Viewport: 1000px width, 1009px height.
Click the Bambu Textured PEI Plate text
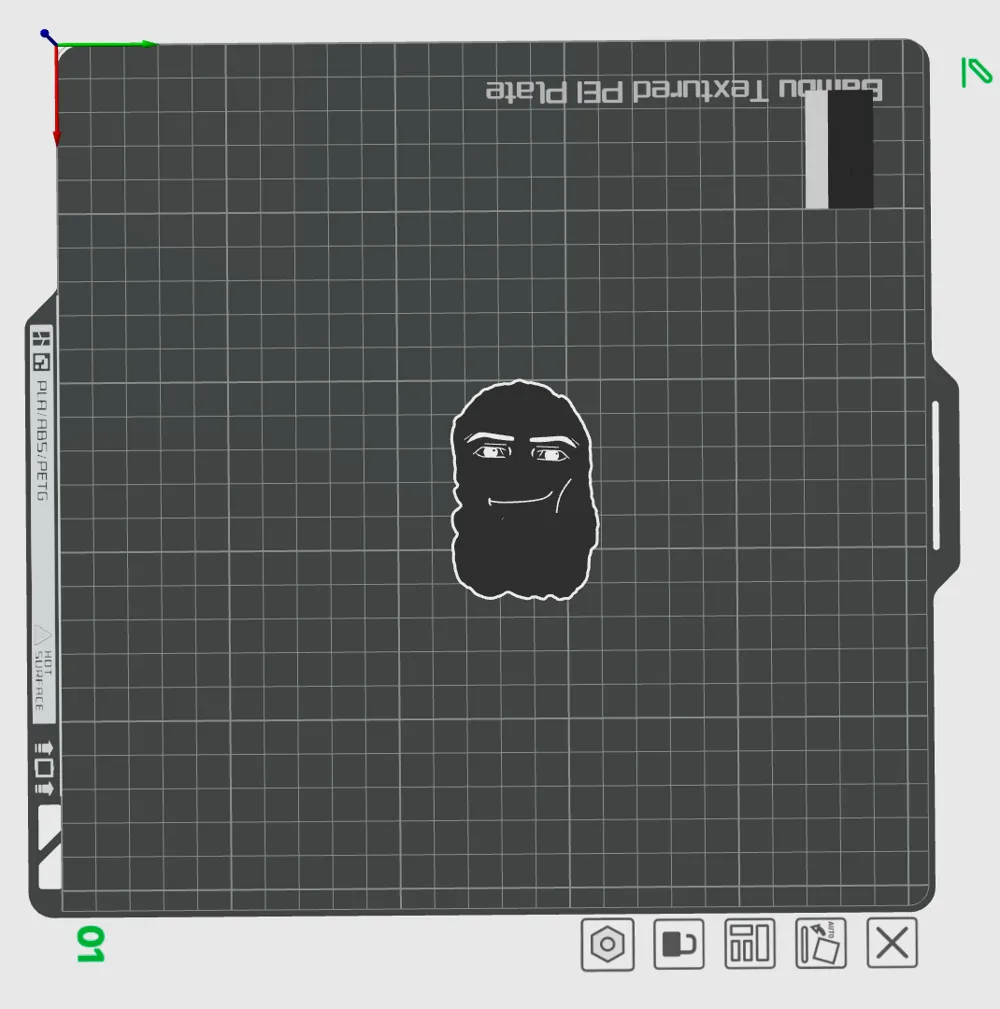pos(684,91)
